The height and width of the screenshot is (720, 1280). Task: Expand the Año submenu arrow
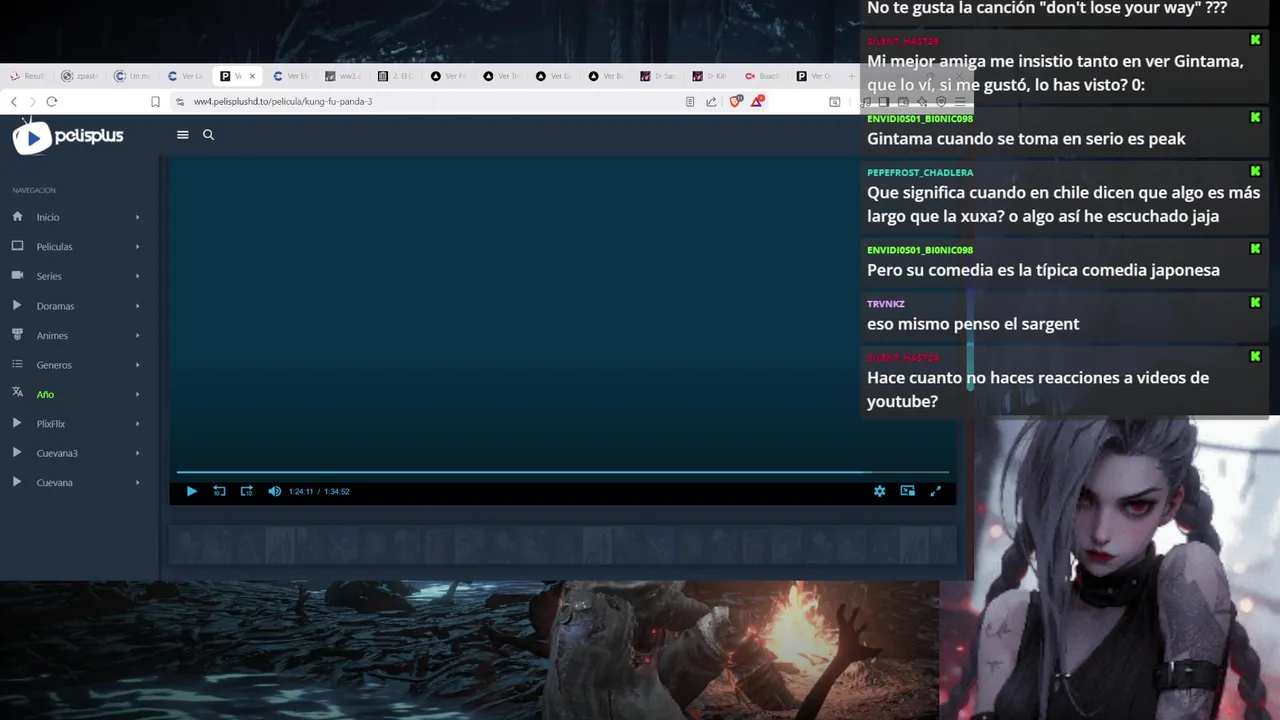[137, 394]
